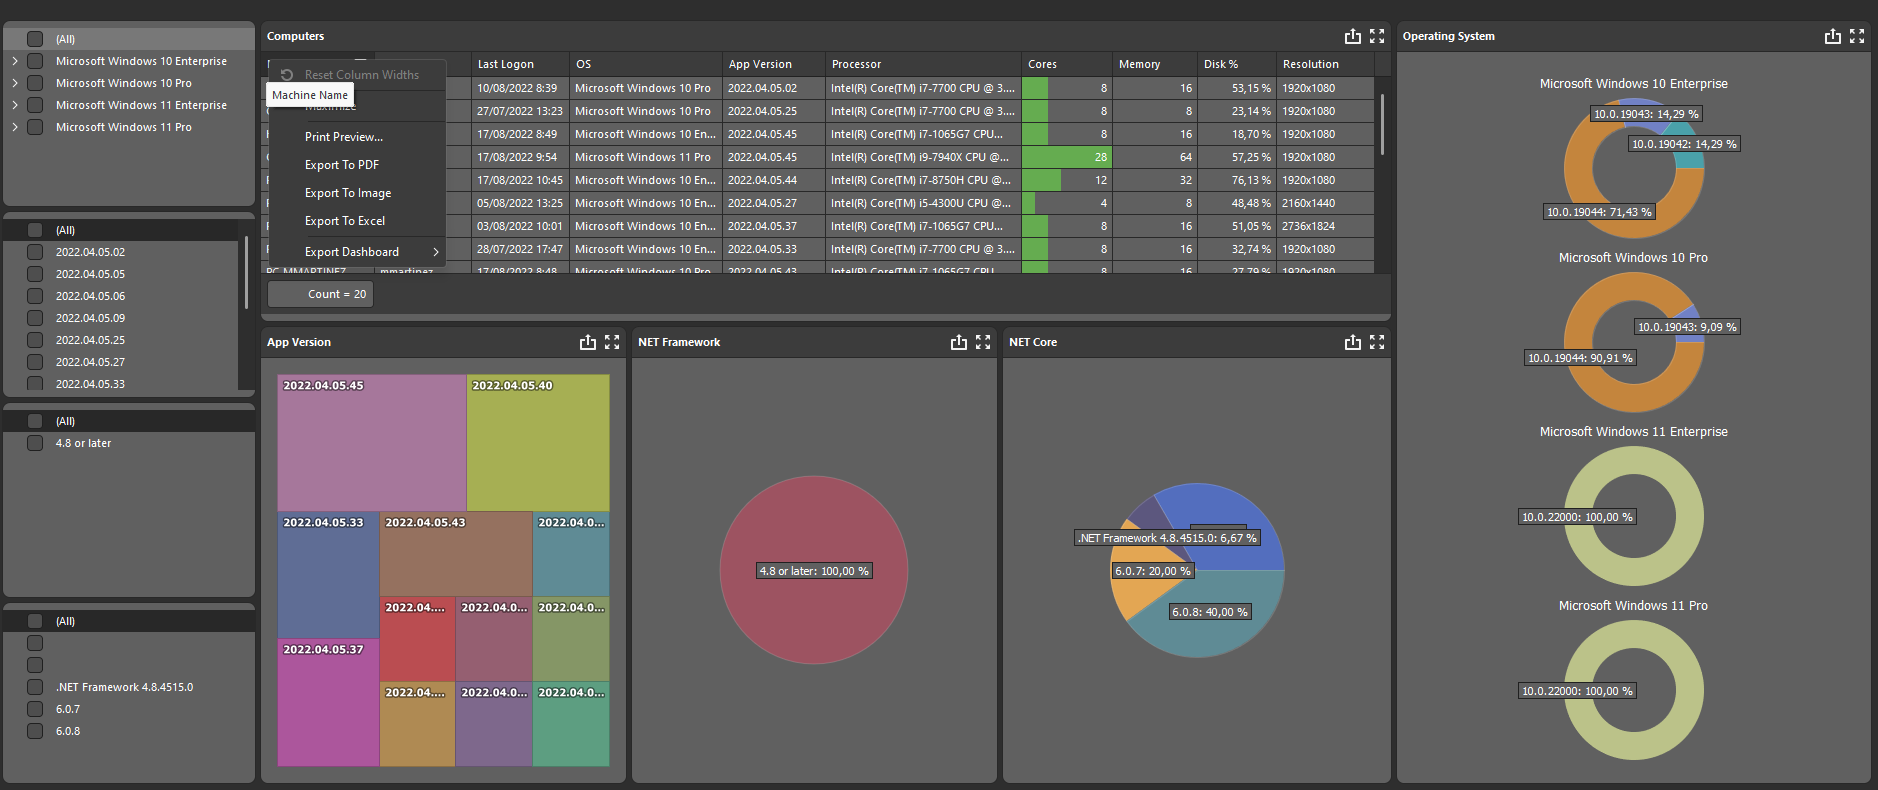Image resolution: width=1878 pixels, height=790 pixels.
Task: Click export icon in Operating System panel
Action: click(x=1832, y=36)
